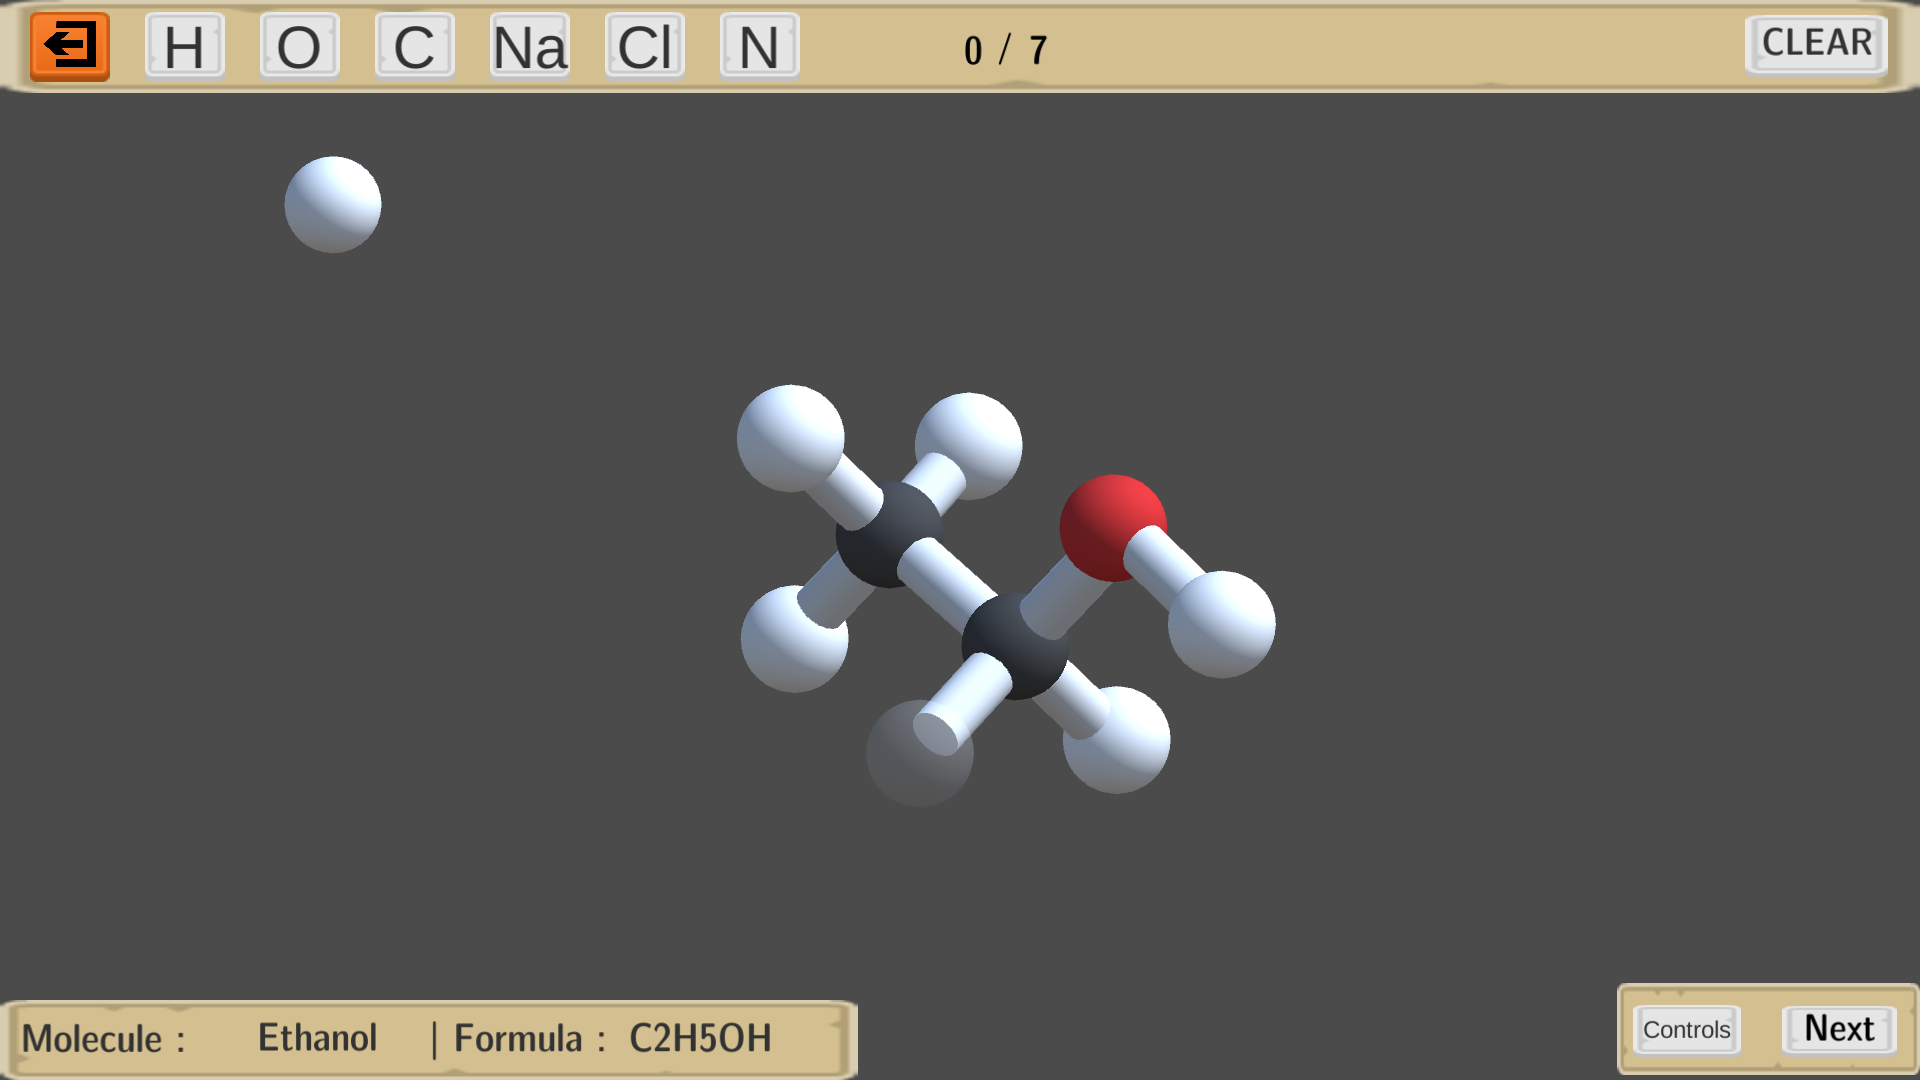
Task: Click the Ethanol molecule name text
Action: 318,1038
